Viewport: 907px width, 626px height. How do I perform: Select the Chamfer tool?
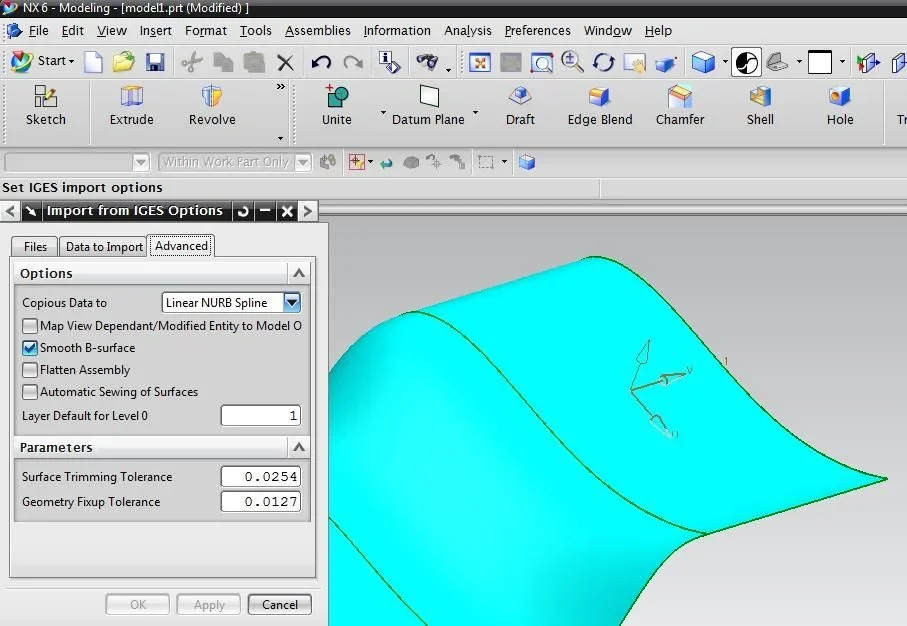point(680,98)
